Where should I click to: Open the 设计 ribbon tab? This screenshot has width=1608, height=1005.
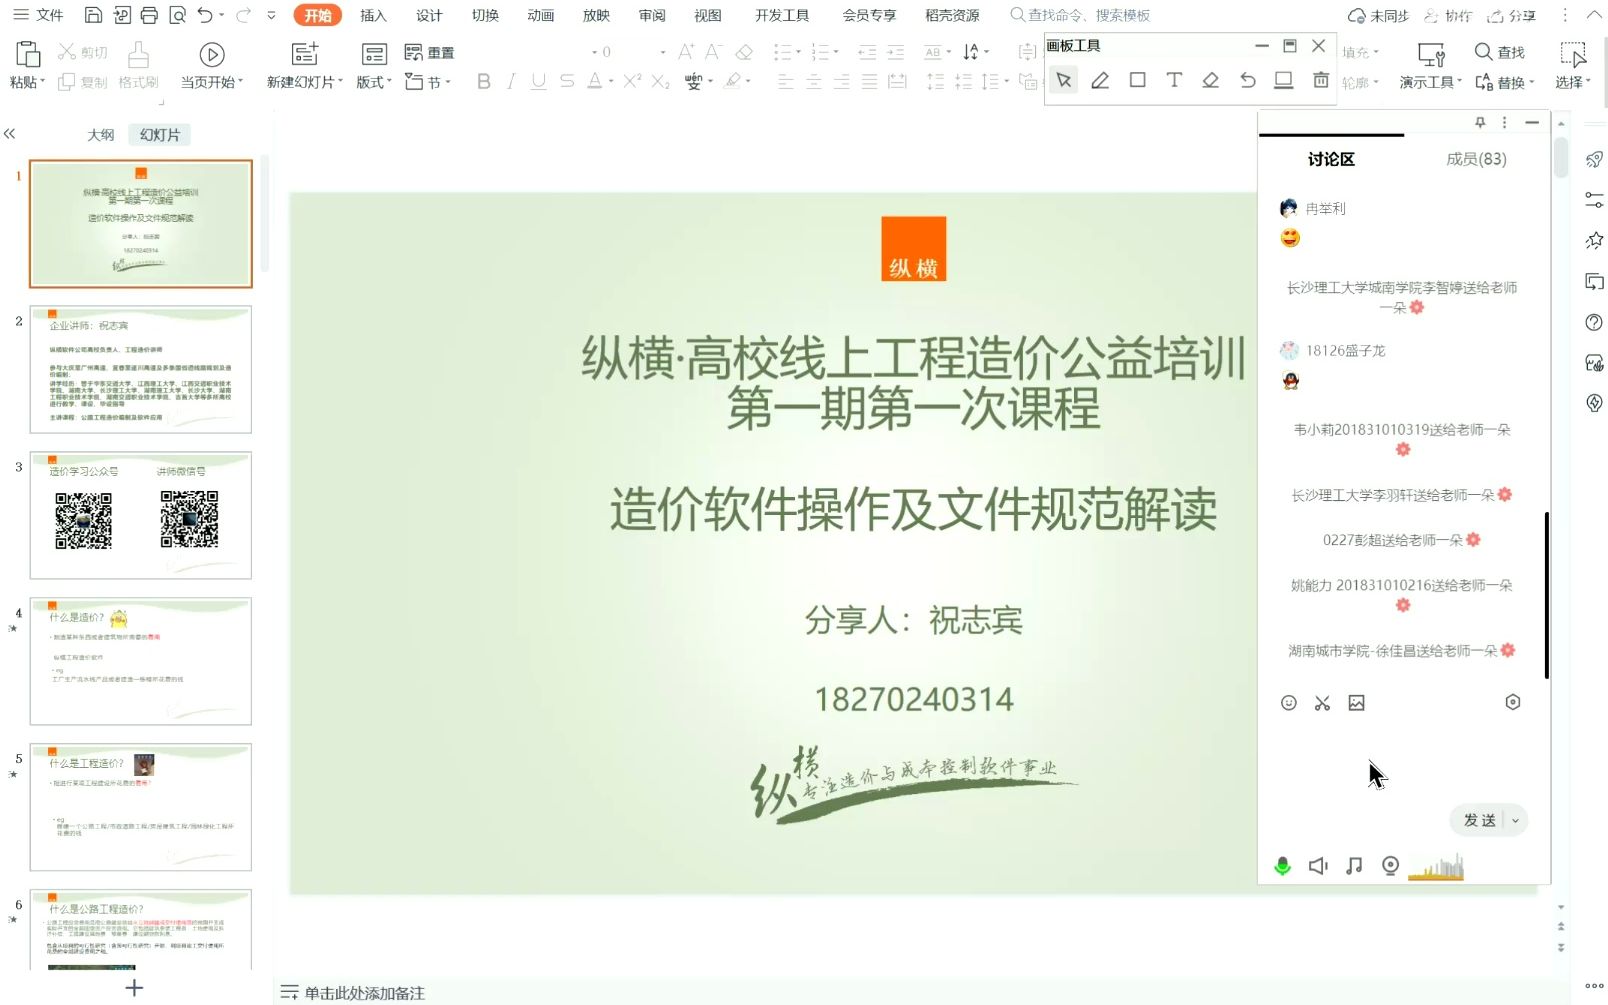pos(429,15)
